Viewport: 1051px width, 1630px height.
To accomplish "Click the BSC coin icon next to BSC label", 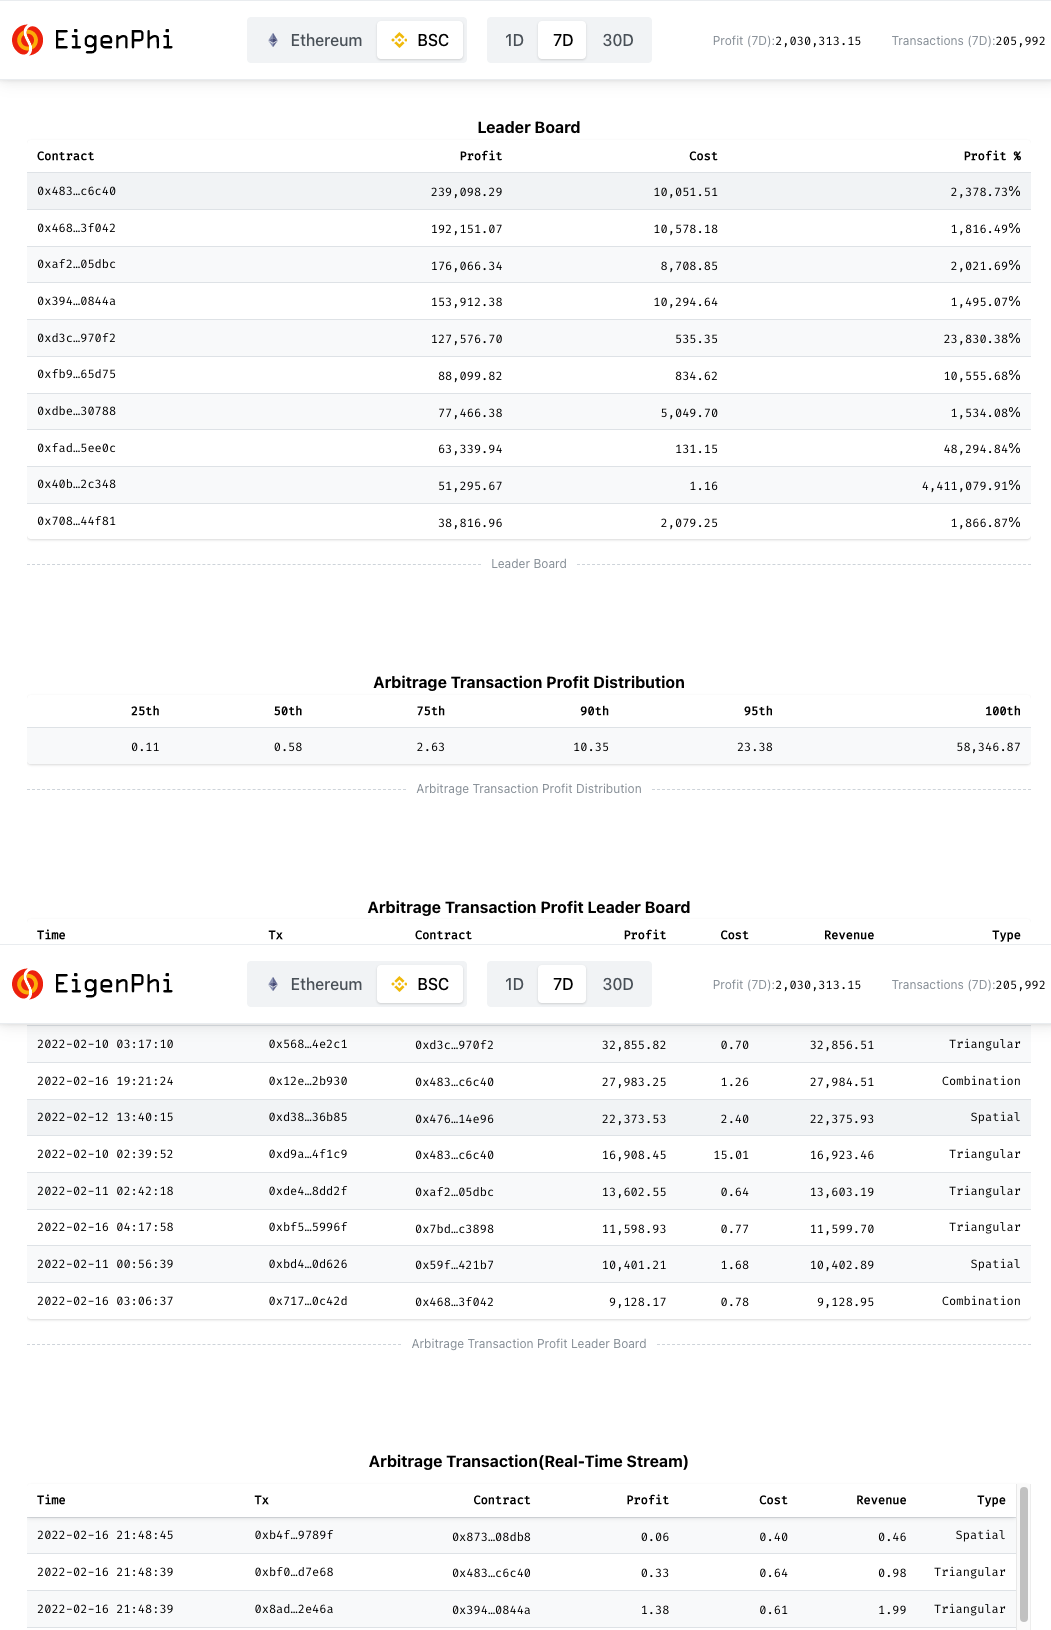I will (x=397, y=40).
